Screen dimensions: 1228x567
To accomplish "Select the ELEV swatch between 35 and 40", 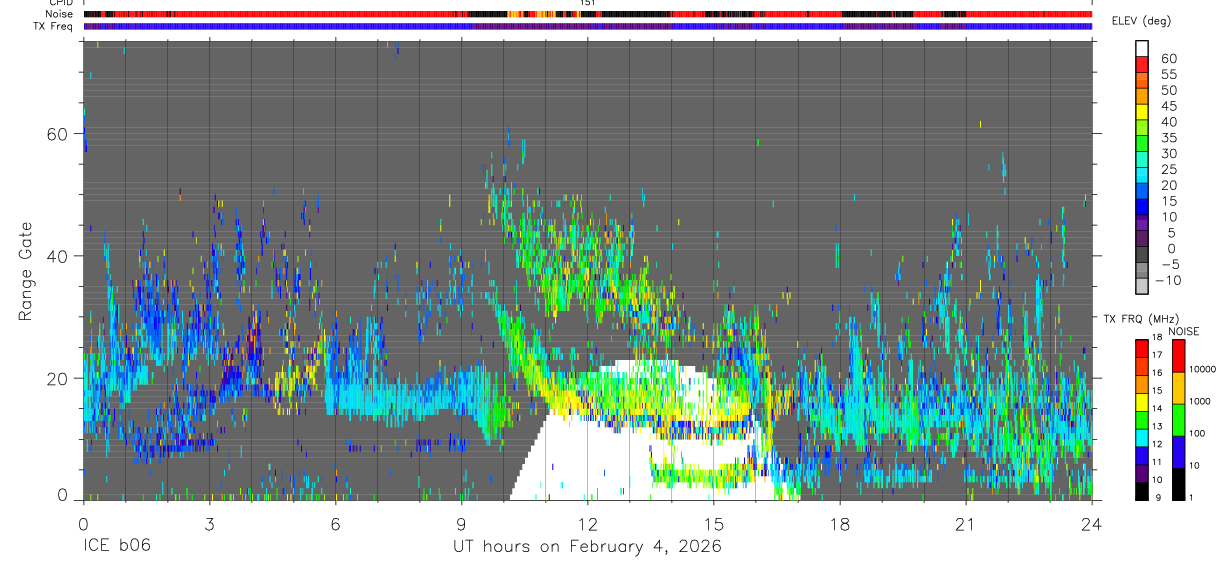I will point(1143,128).
